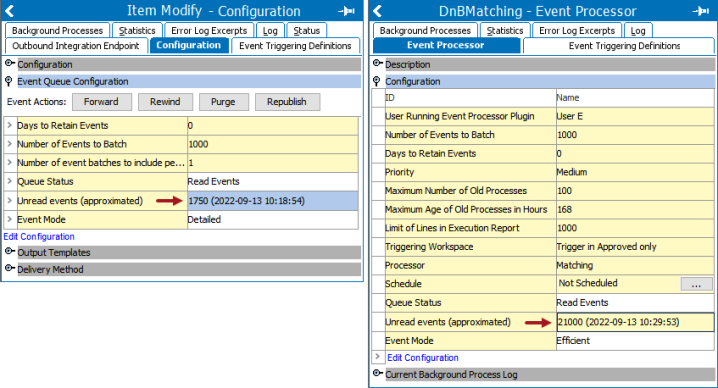Expand the Output Templates section
The height and width of the screenshot is (388, 718).
pos(9,251)
